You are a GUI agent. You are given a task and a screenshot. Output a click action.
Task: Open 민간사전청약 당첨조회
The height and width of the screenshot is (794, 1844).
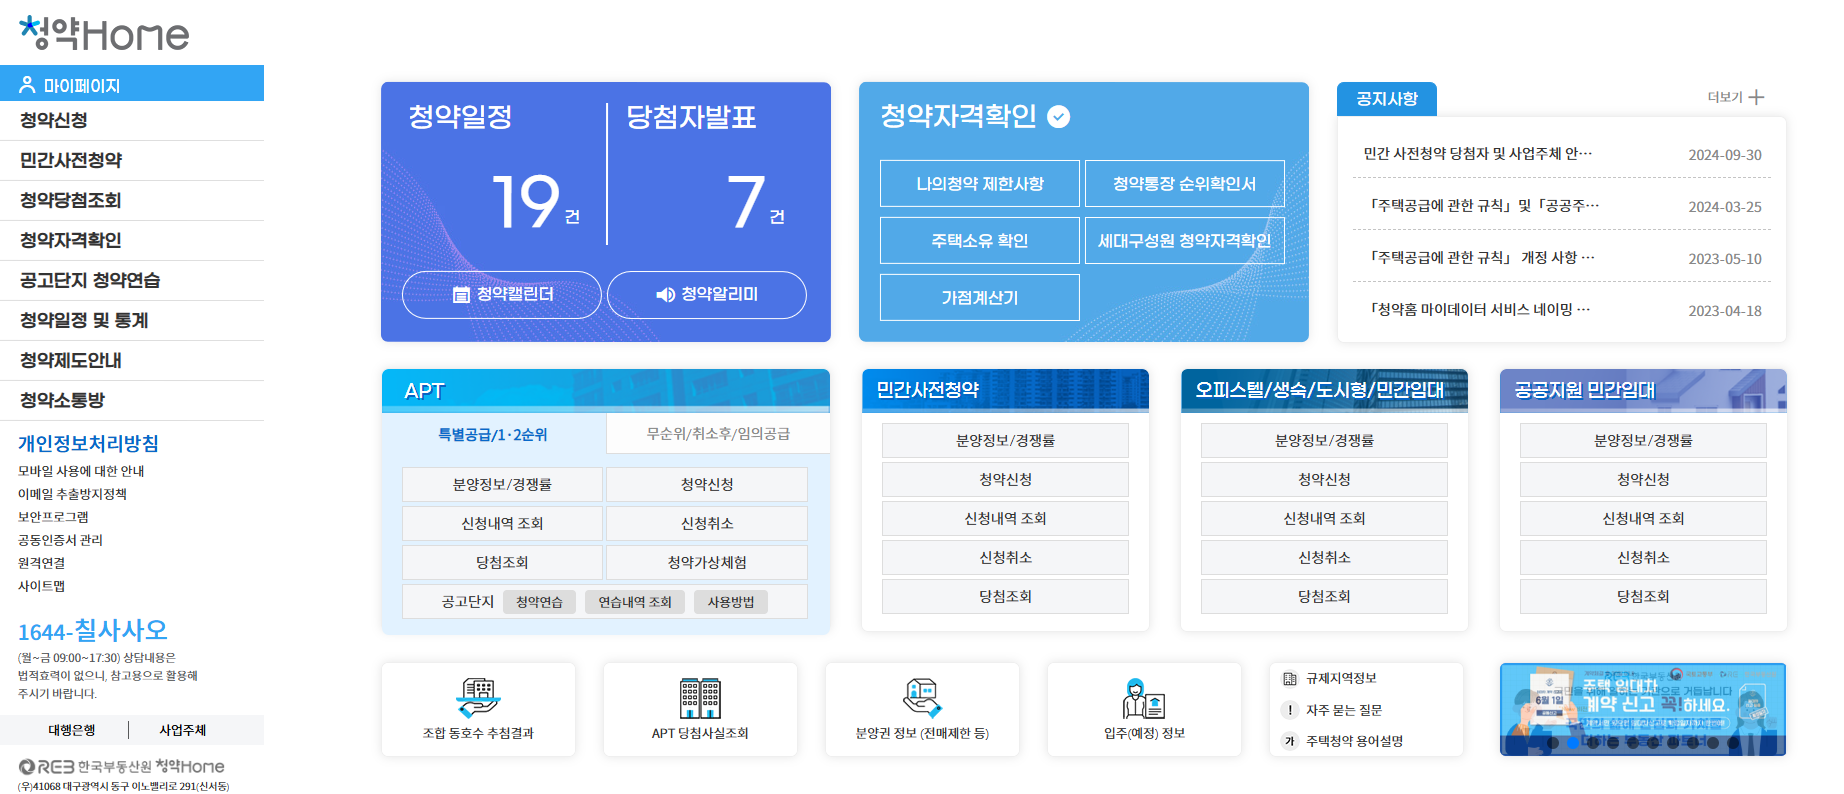[x=1005, y=597]
